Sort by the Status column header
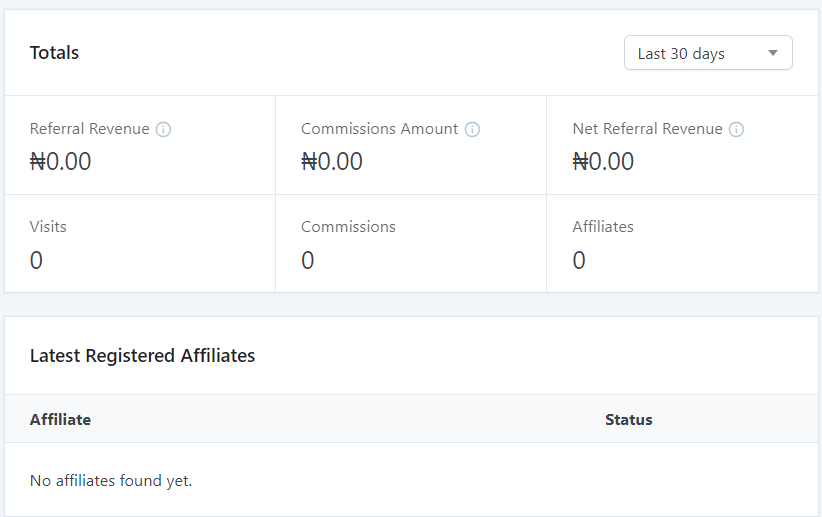 pyautogui.click(x=628, y=420)
